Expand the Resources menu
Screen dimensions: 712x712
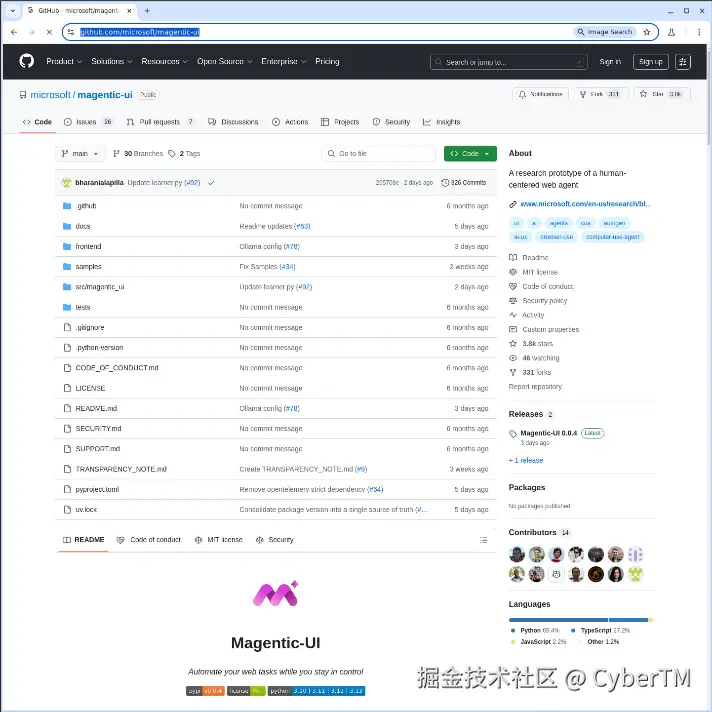(x=164, y=61)
